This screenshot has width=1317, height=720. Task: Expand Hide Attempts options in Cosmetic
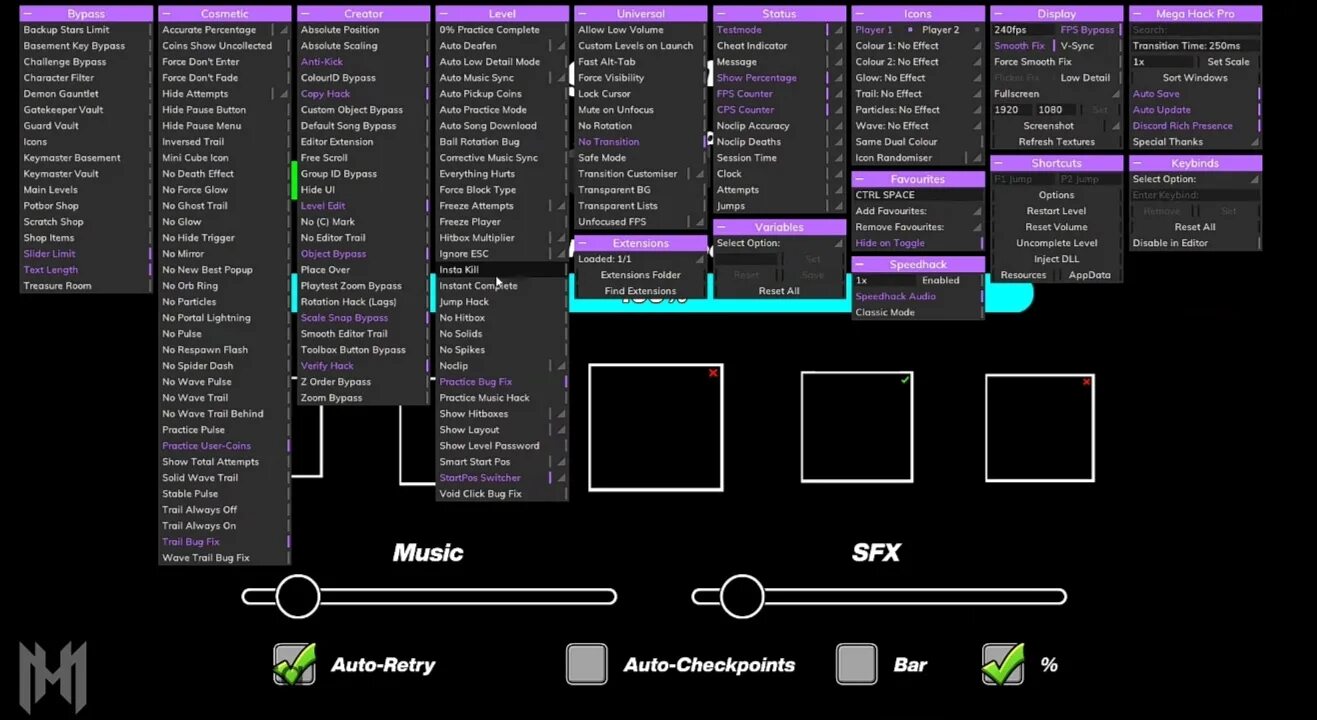tap(284, 95)
